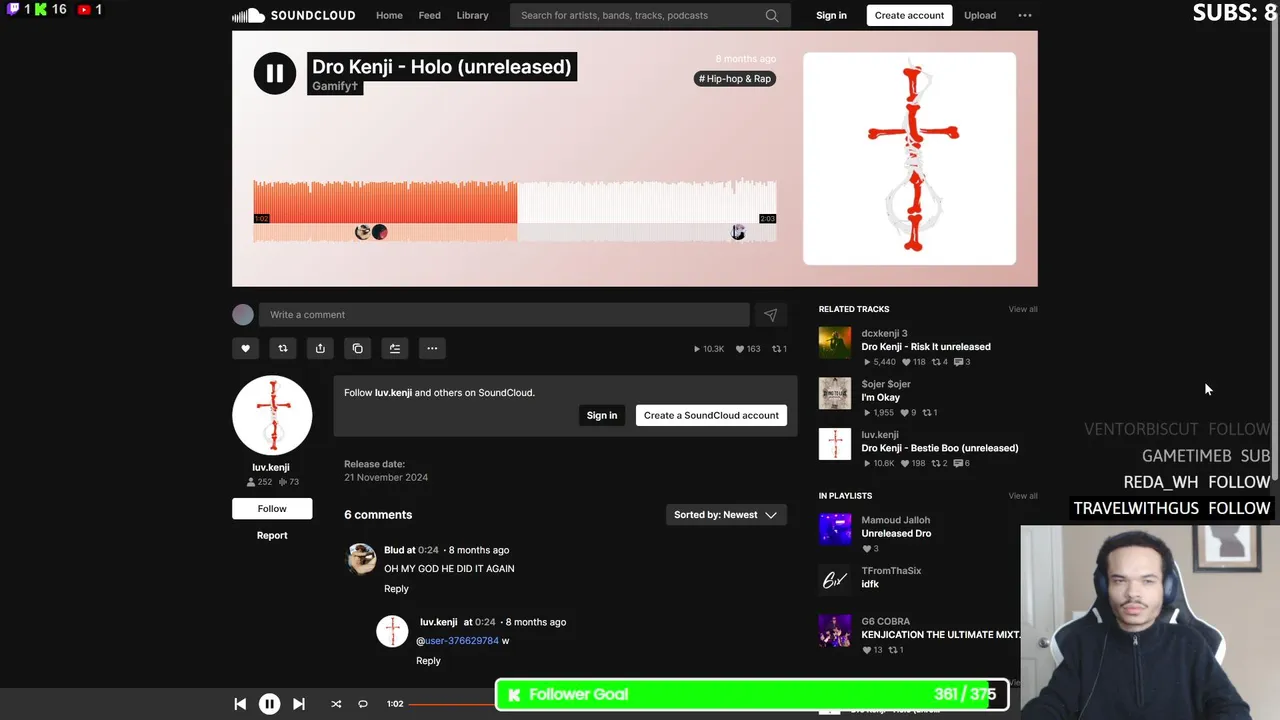Copy the track link
1280x720 pixels.
coord(357,348)
